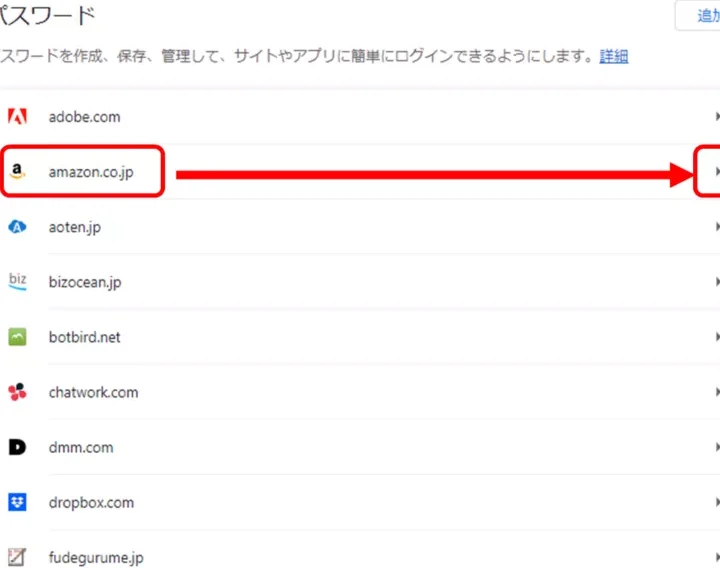
Task: Click the aoten.jp blue site icon
Action: [17, 227]
